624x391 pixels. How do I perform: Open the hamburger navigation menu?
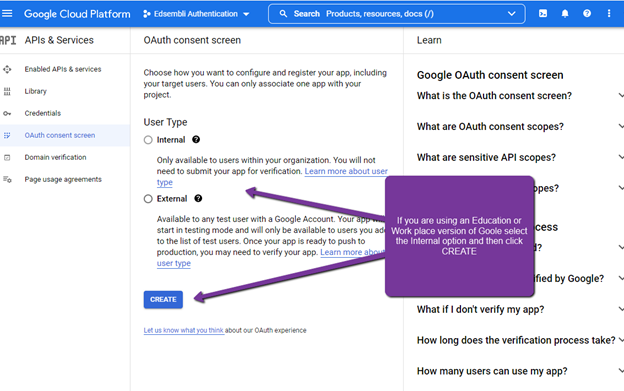7,14
